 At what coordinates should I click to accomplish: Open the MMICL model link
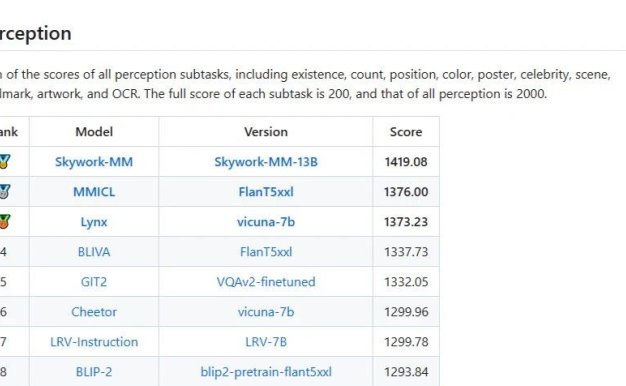pyautogui.click(x=94, y=192)
